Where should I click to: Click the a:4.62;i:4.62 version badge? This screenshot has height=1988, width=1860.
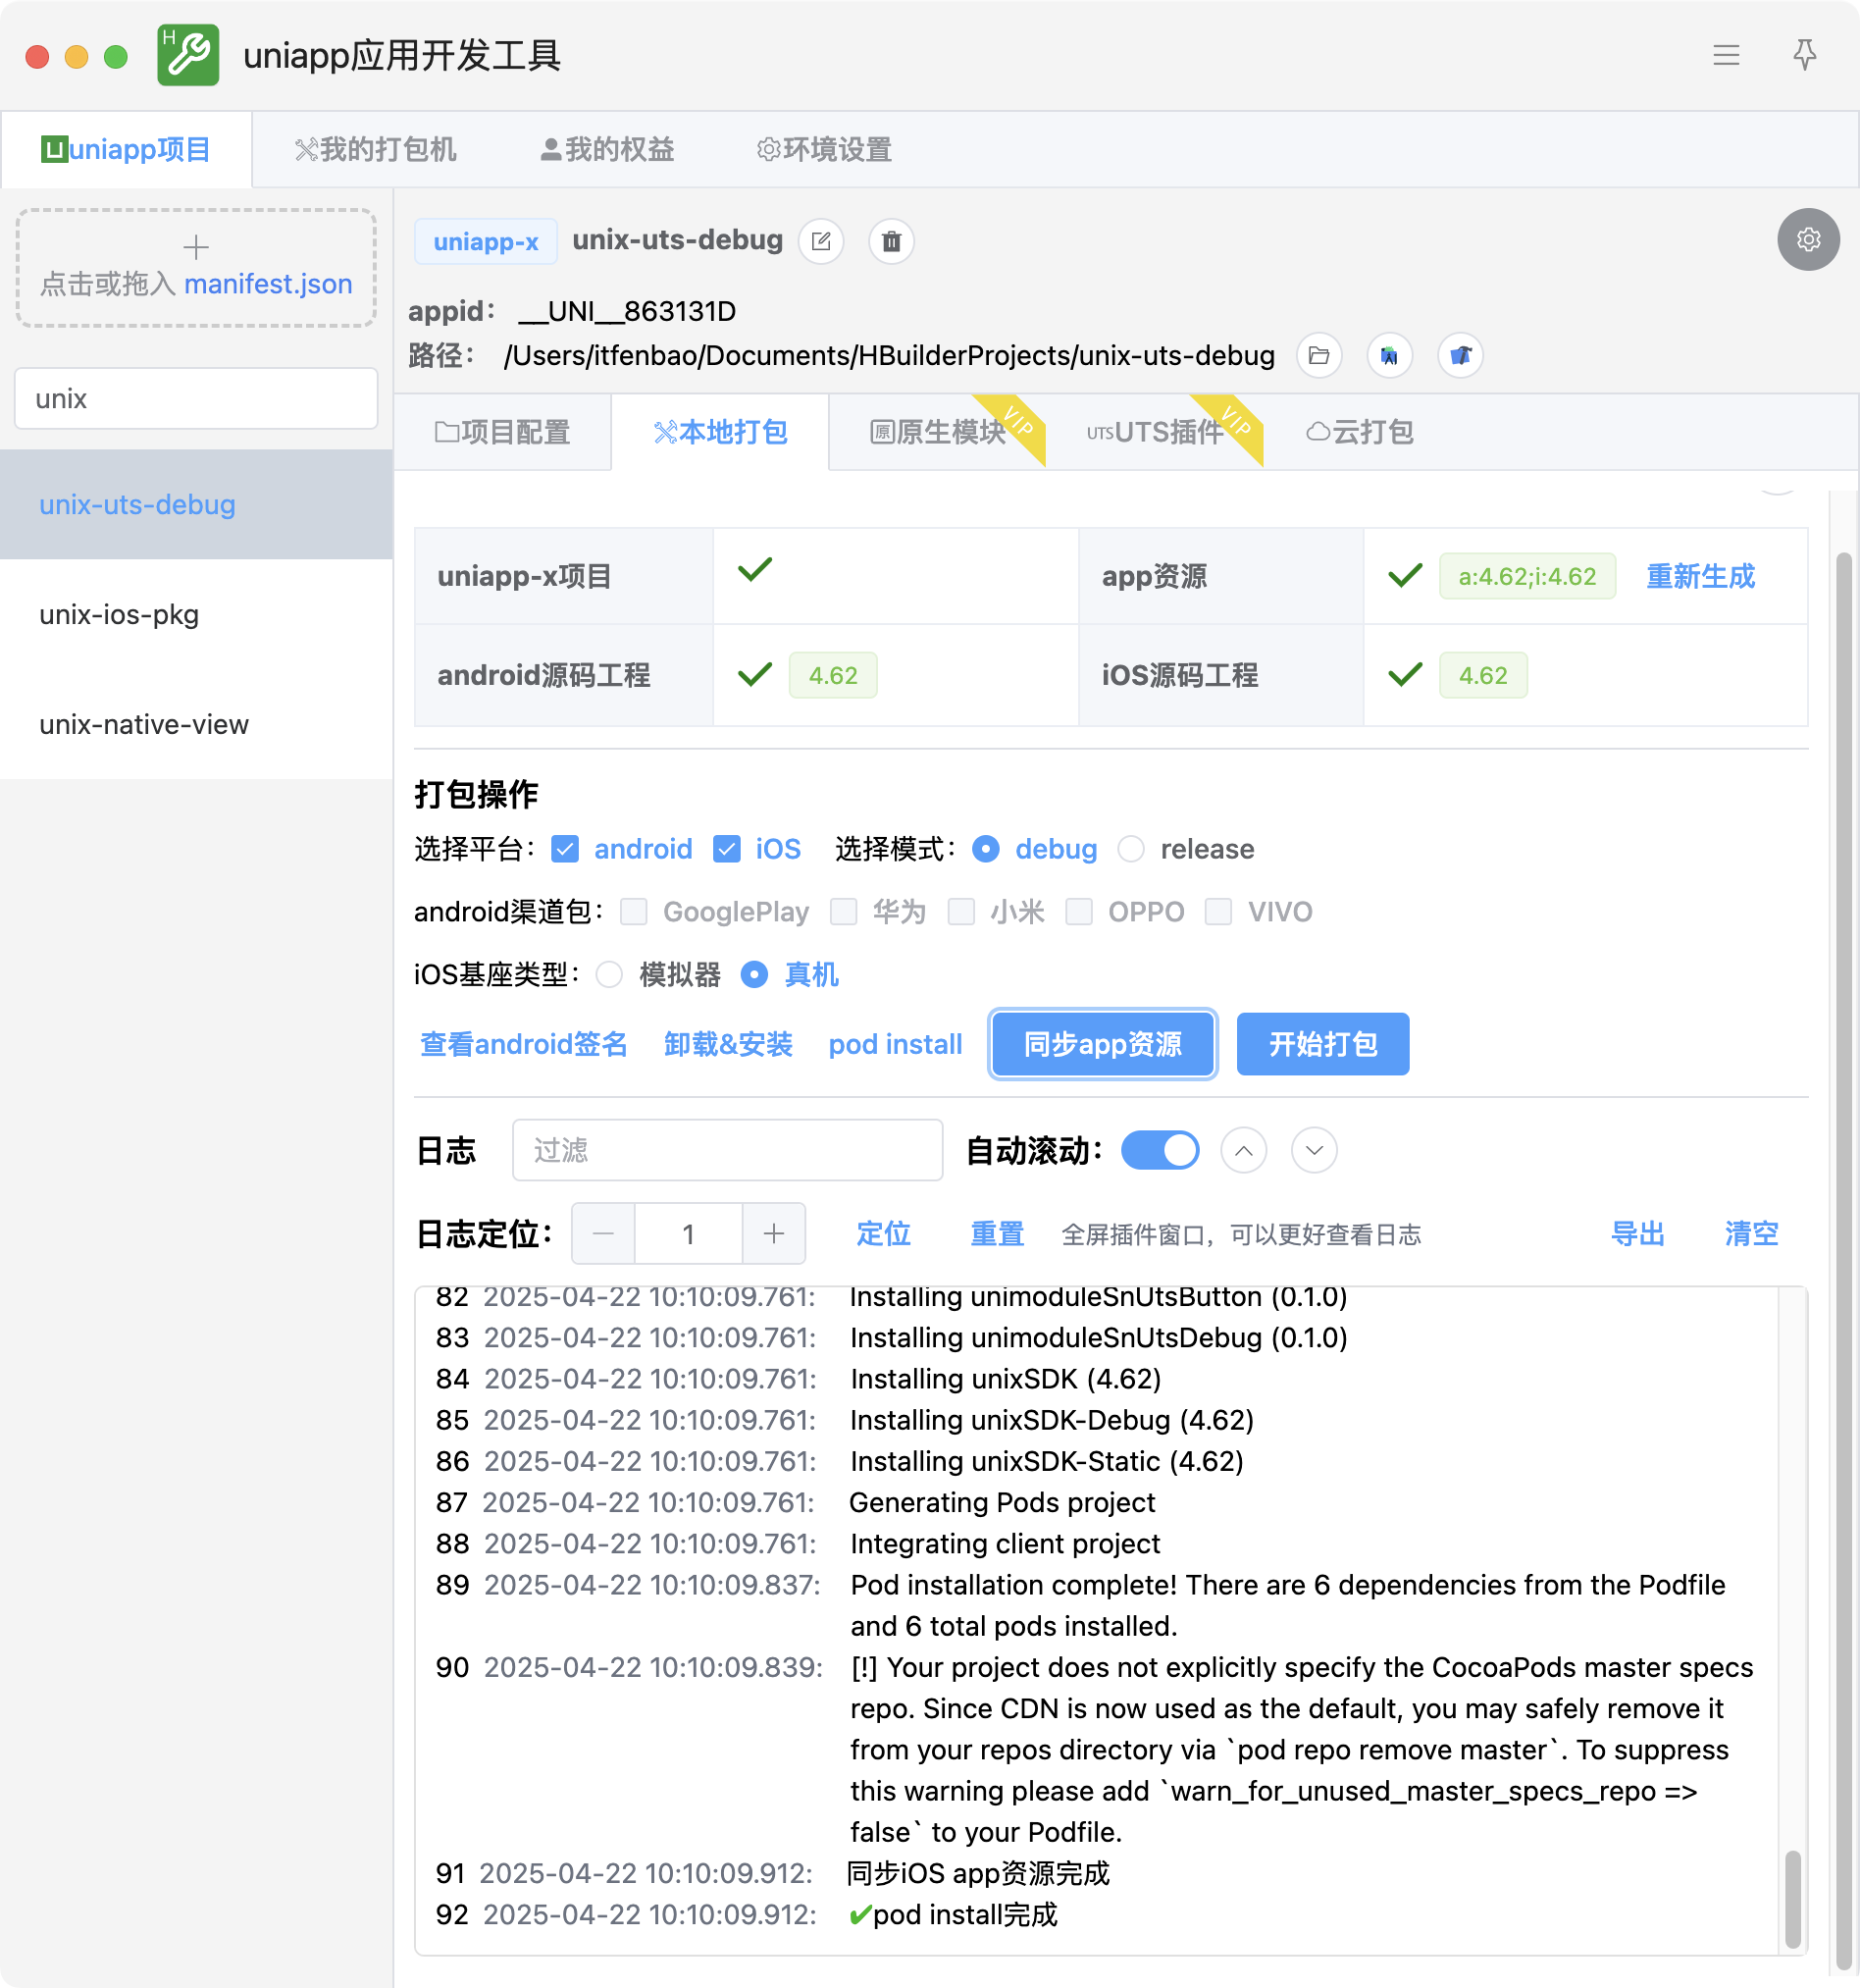(x=1527, y=576)
